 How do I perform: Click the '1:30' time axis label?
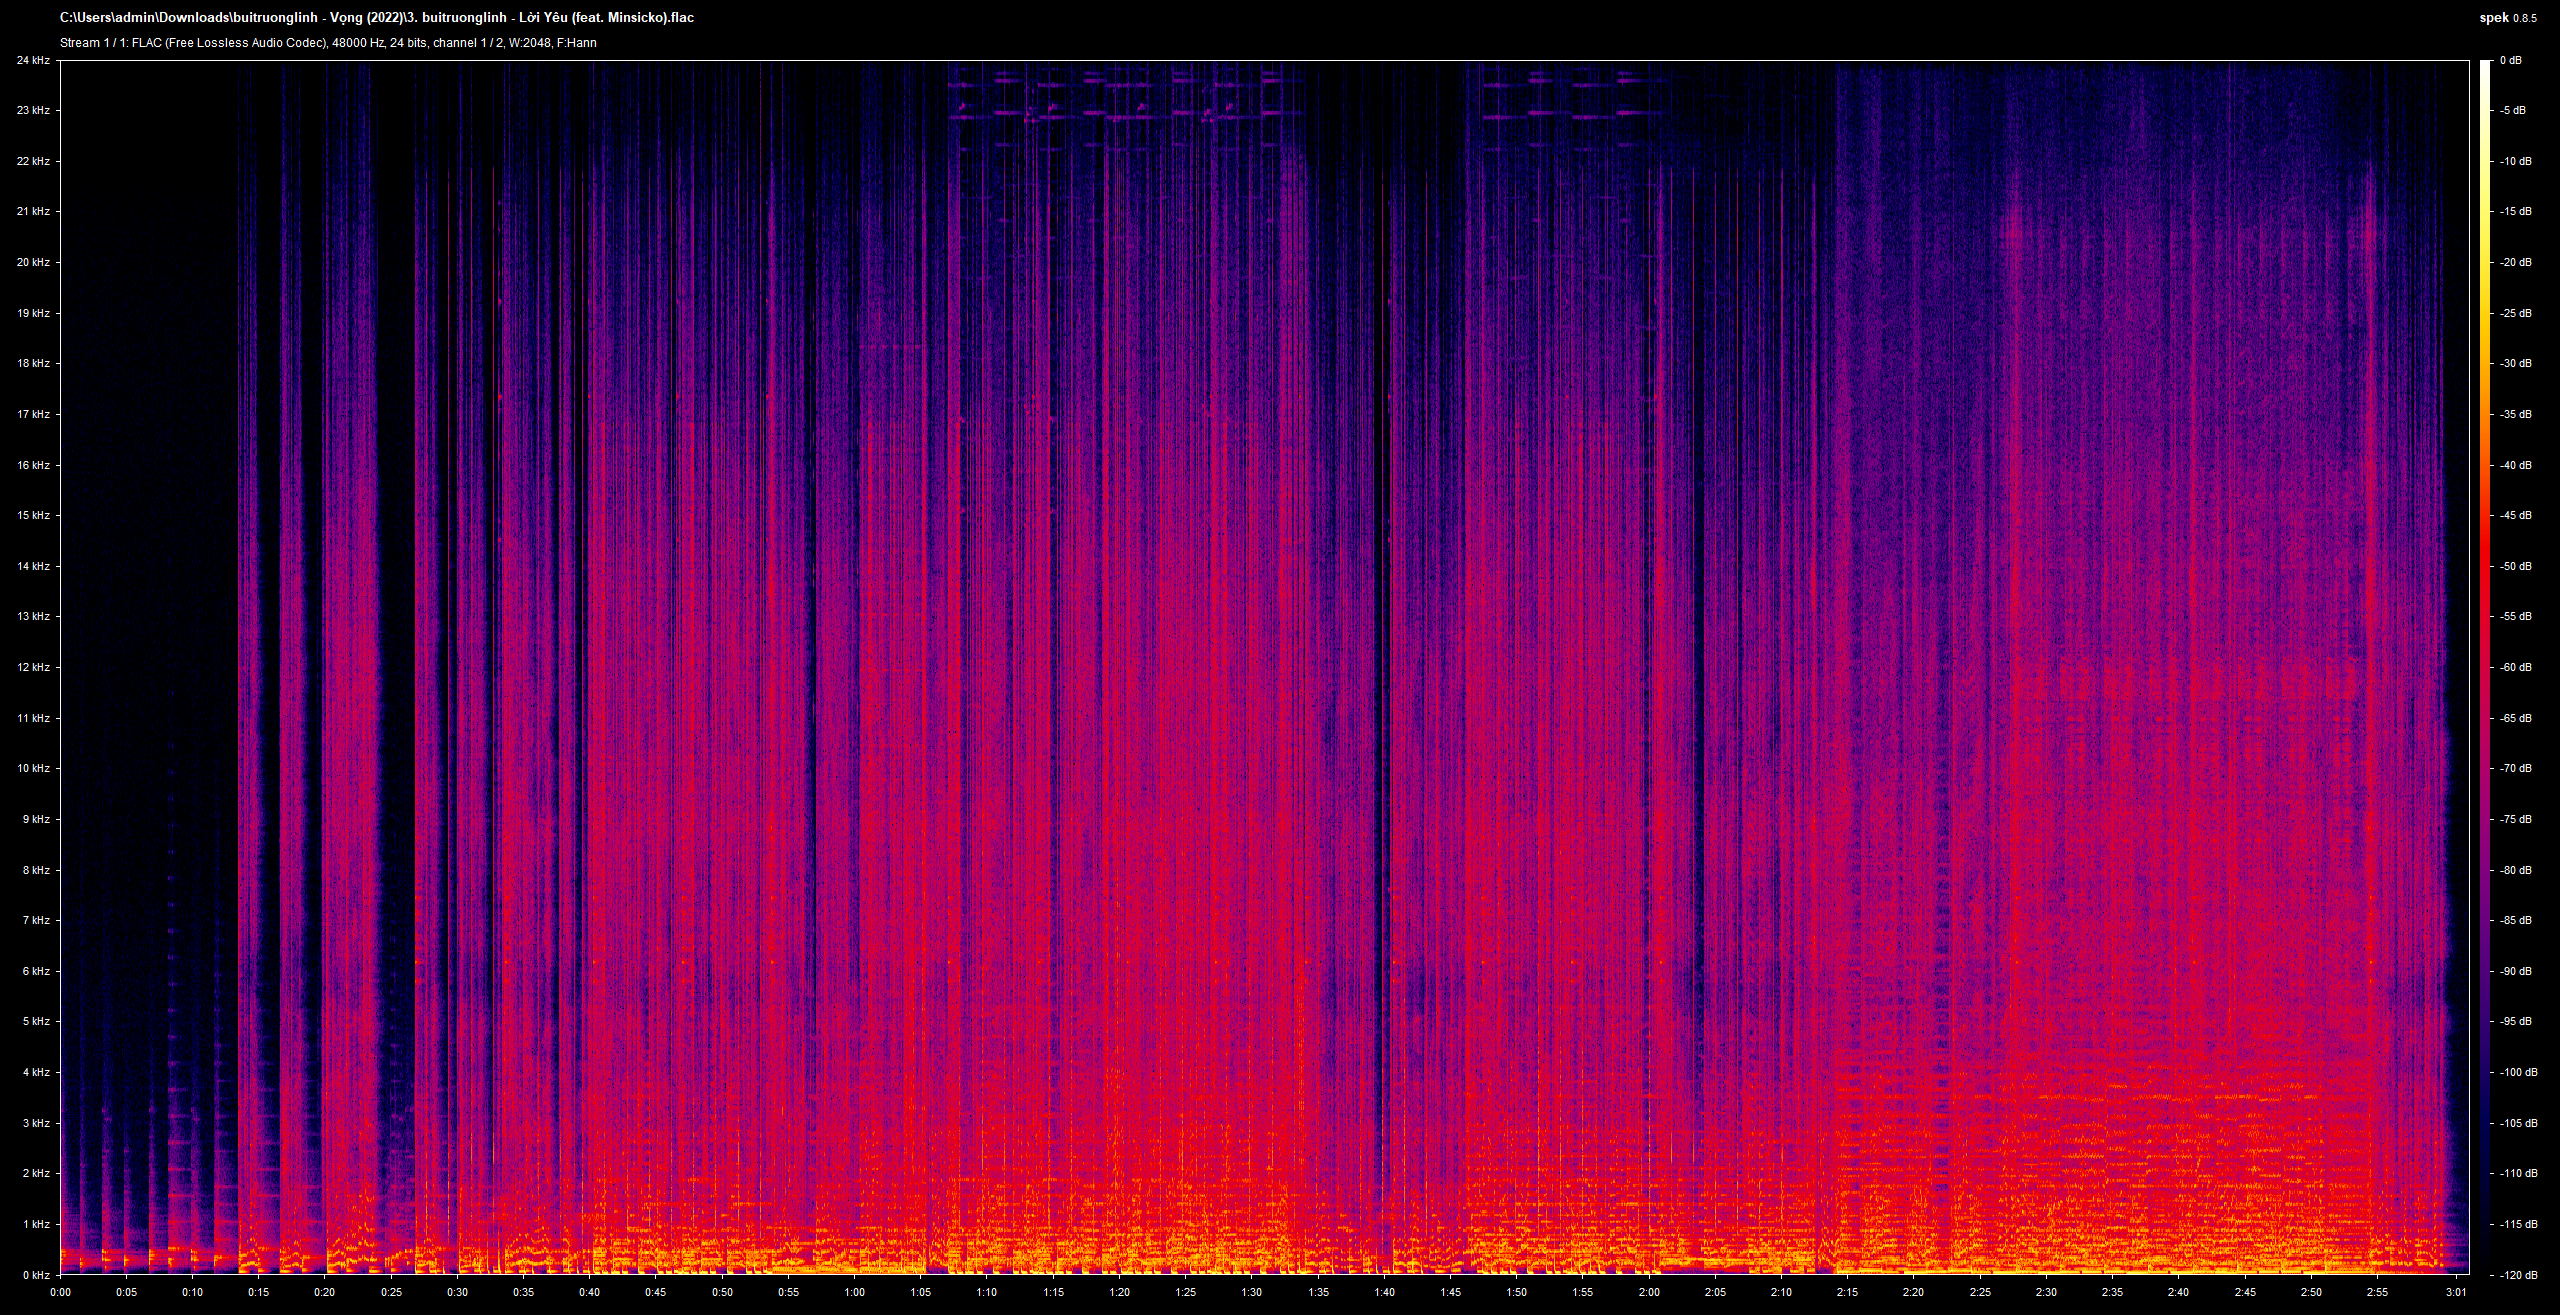(x=1252, y=1292)
